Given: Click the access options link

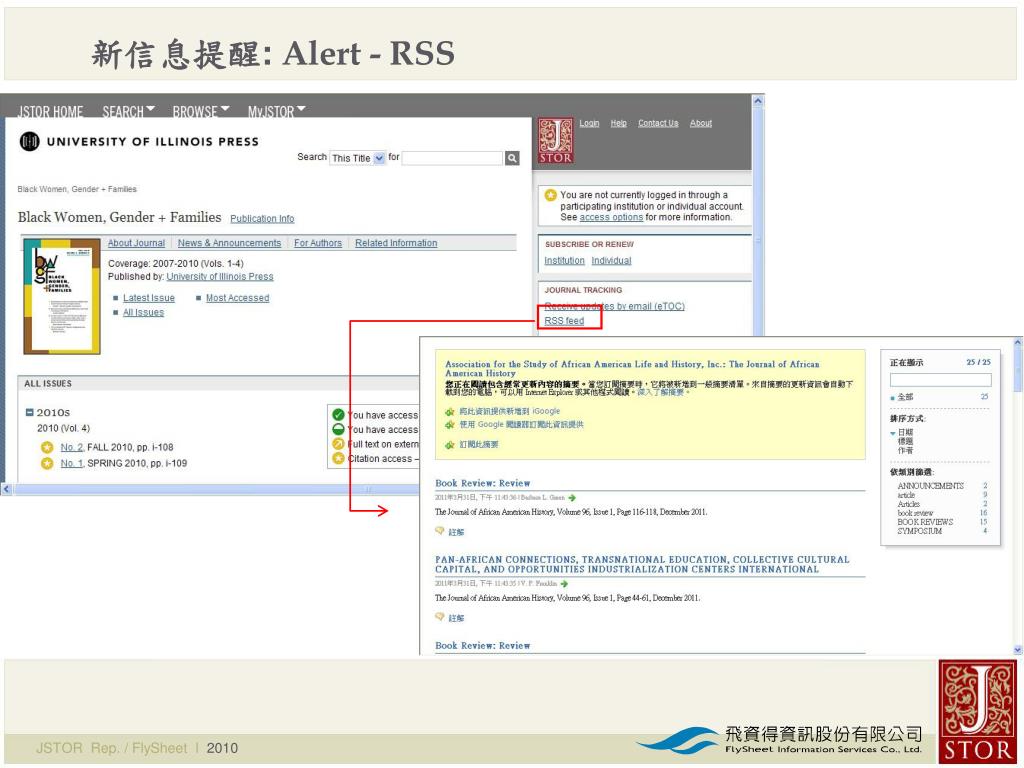Looking at the screenshot, I should (x=611, y=217).
